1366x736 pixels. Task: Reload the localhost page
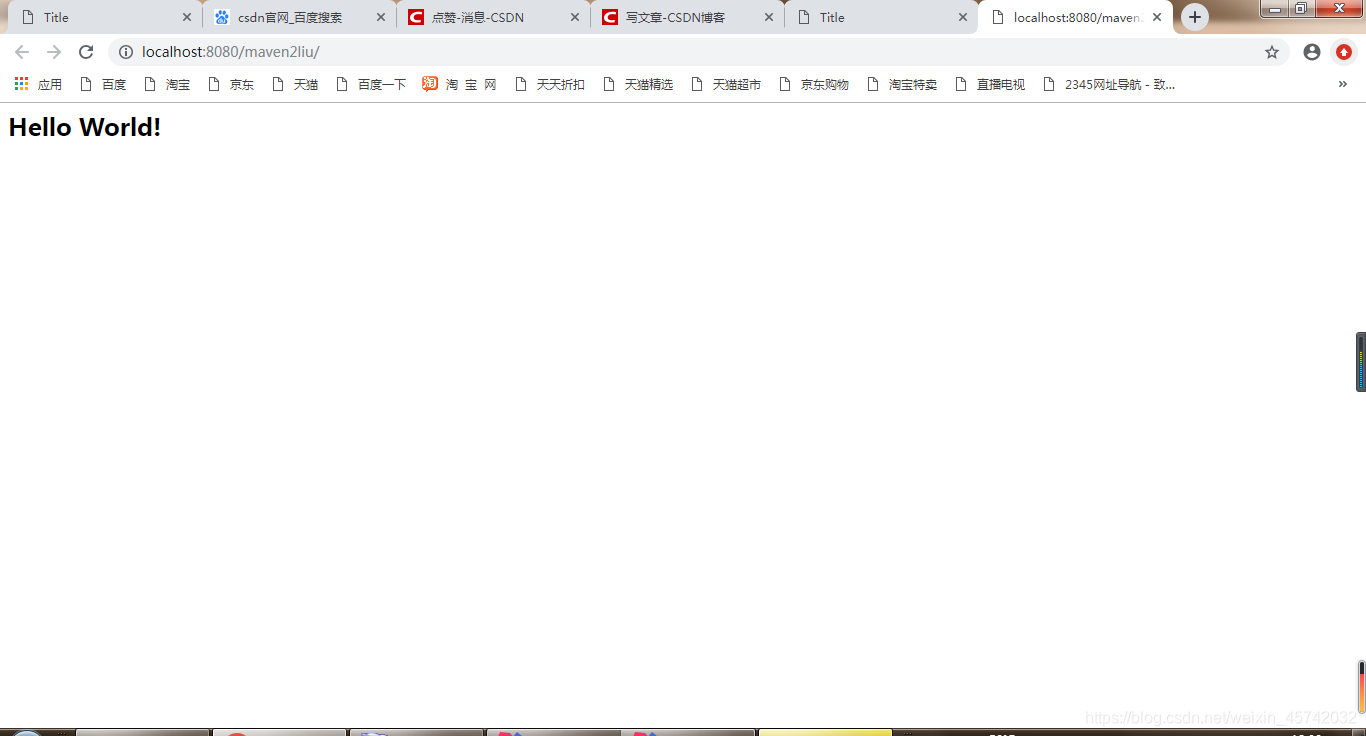point(86,52)
